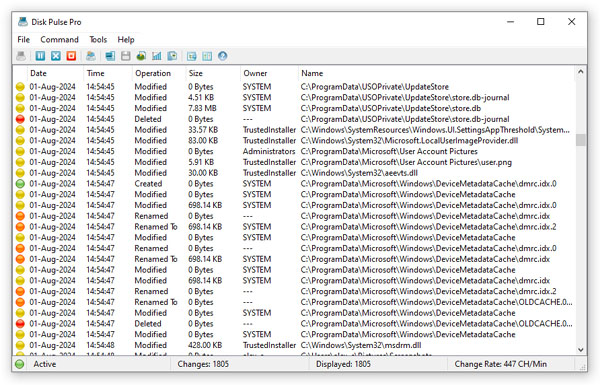The width and height of the screenshot is (600, 385).
Task: Click yellow circle on the 7.83 MB store.db row
Action: [x=20, y=108]
